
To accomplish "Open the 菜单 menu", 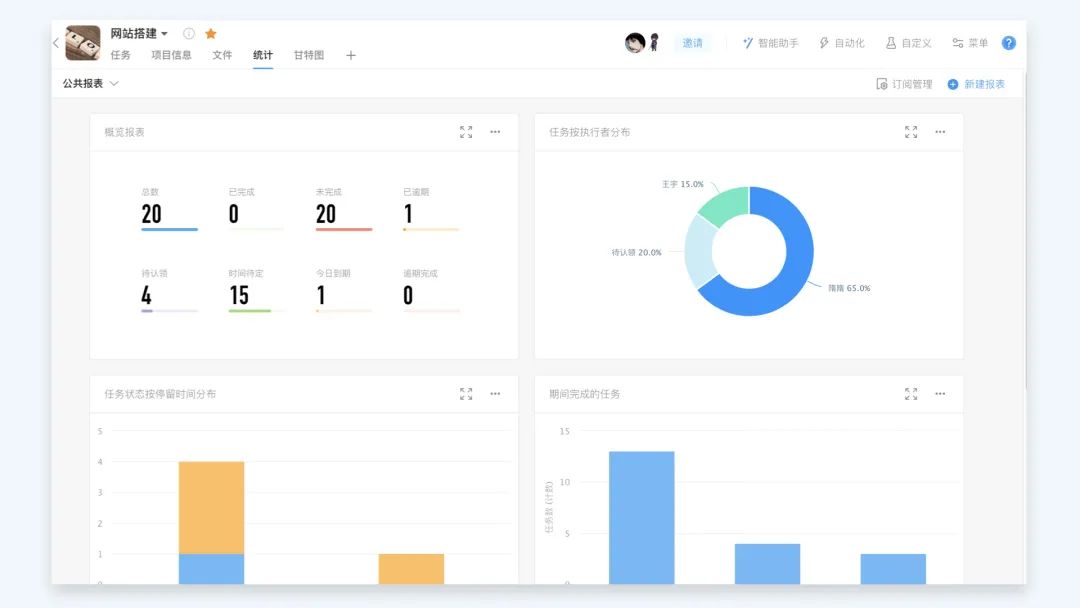I will [x=970, y=43].
